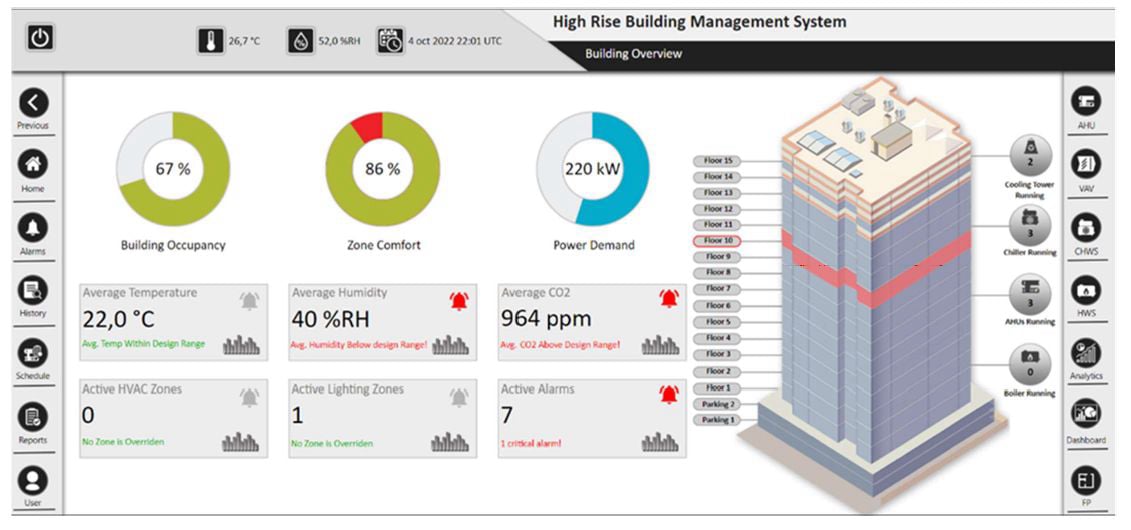Open the Alarms bell in sidebar

pyautogui.click(x=33, y=228)
